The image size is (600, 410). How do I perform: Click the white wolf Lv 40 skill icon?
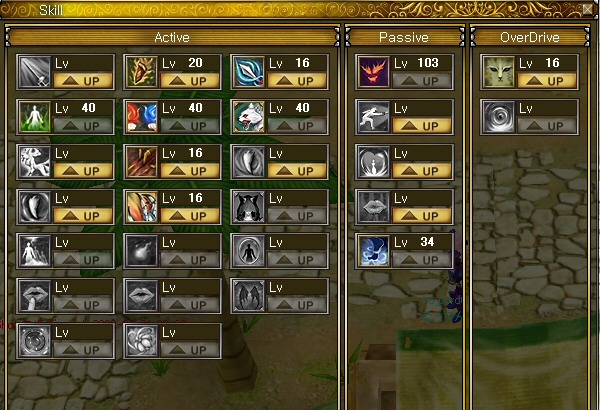click(x=249, y=117)
